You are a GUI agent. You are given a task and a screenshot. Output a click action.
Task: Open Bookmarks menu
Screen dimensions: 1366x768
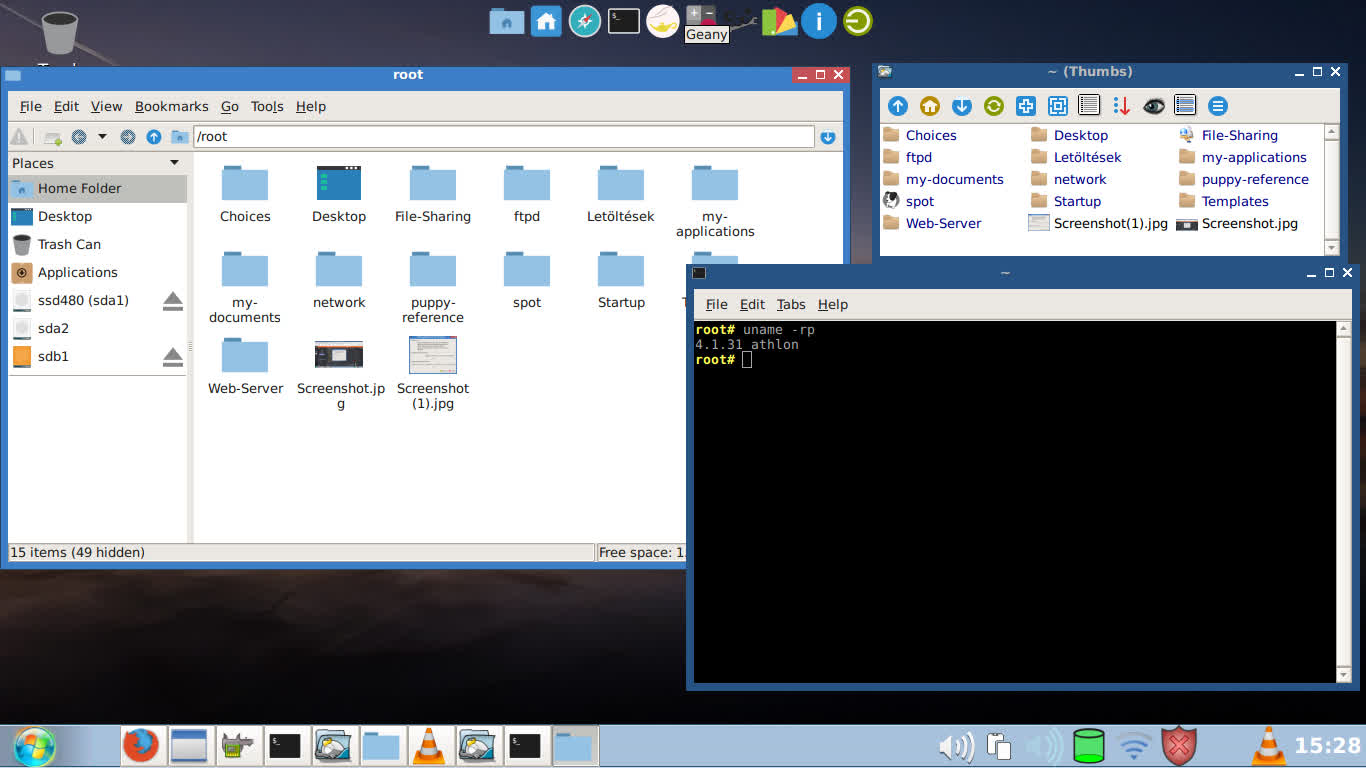coord(172,106)
